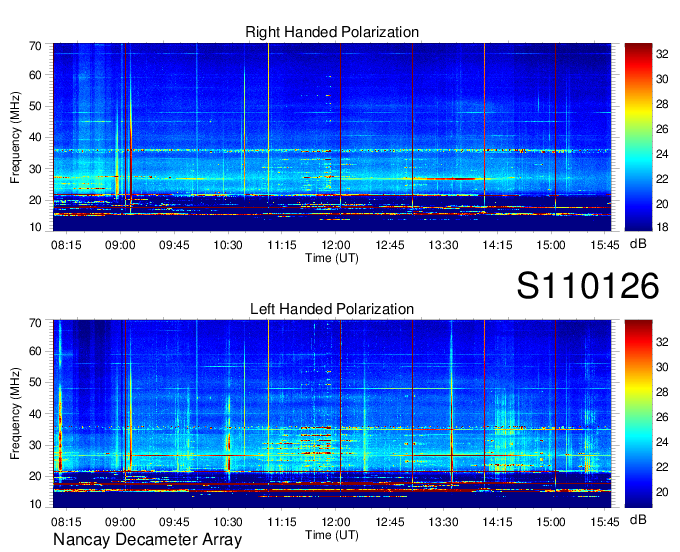
Task: Click the "12:45" time tick of the upper plot
Action: [x=389, y=245]
